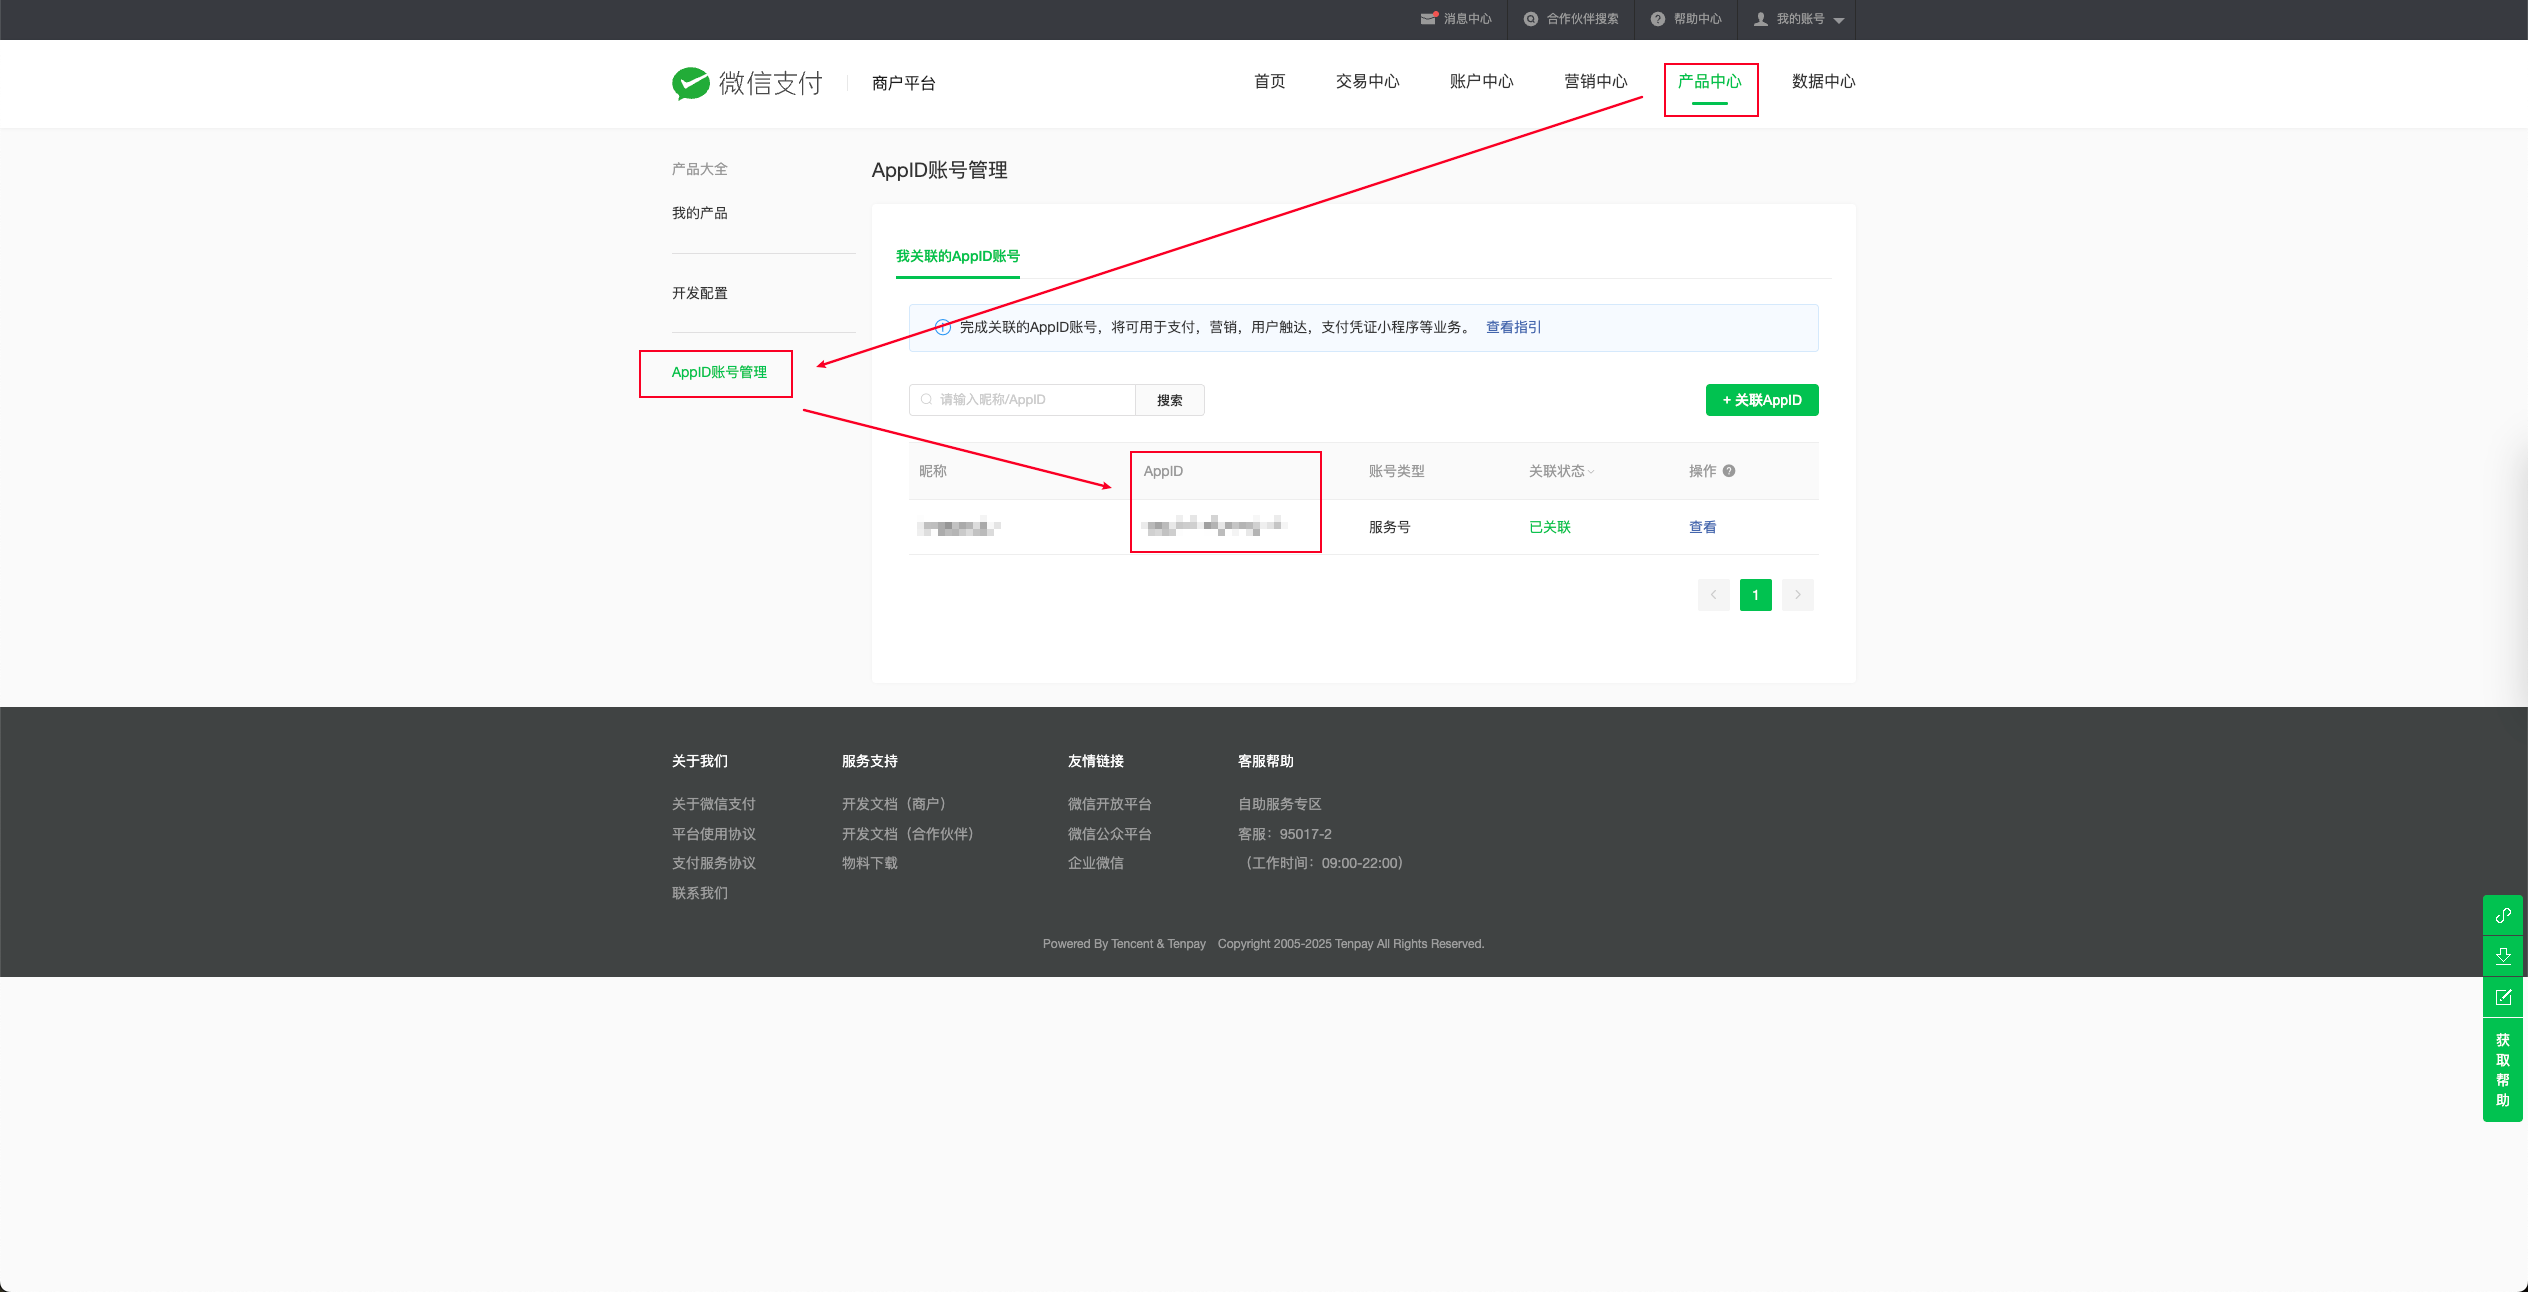The width and height of the screenshot is (2528, 1292).
Task: Go to previous page arrow
Action: [1713, 595]
